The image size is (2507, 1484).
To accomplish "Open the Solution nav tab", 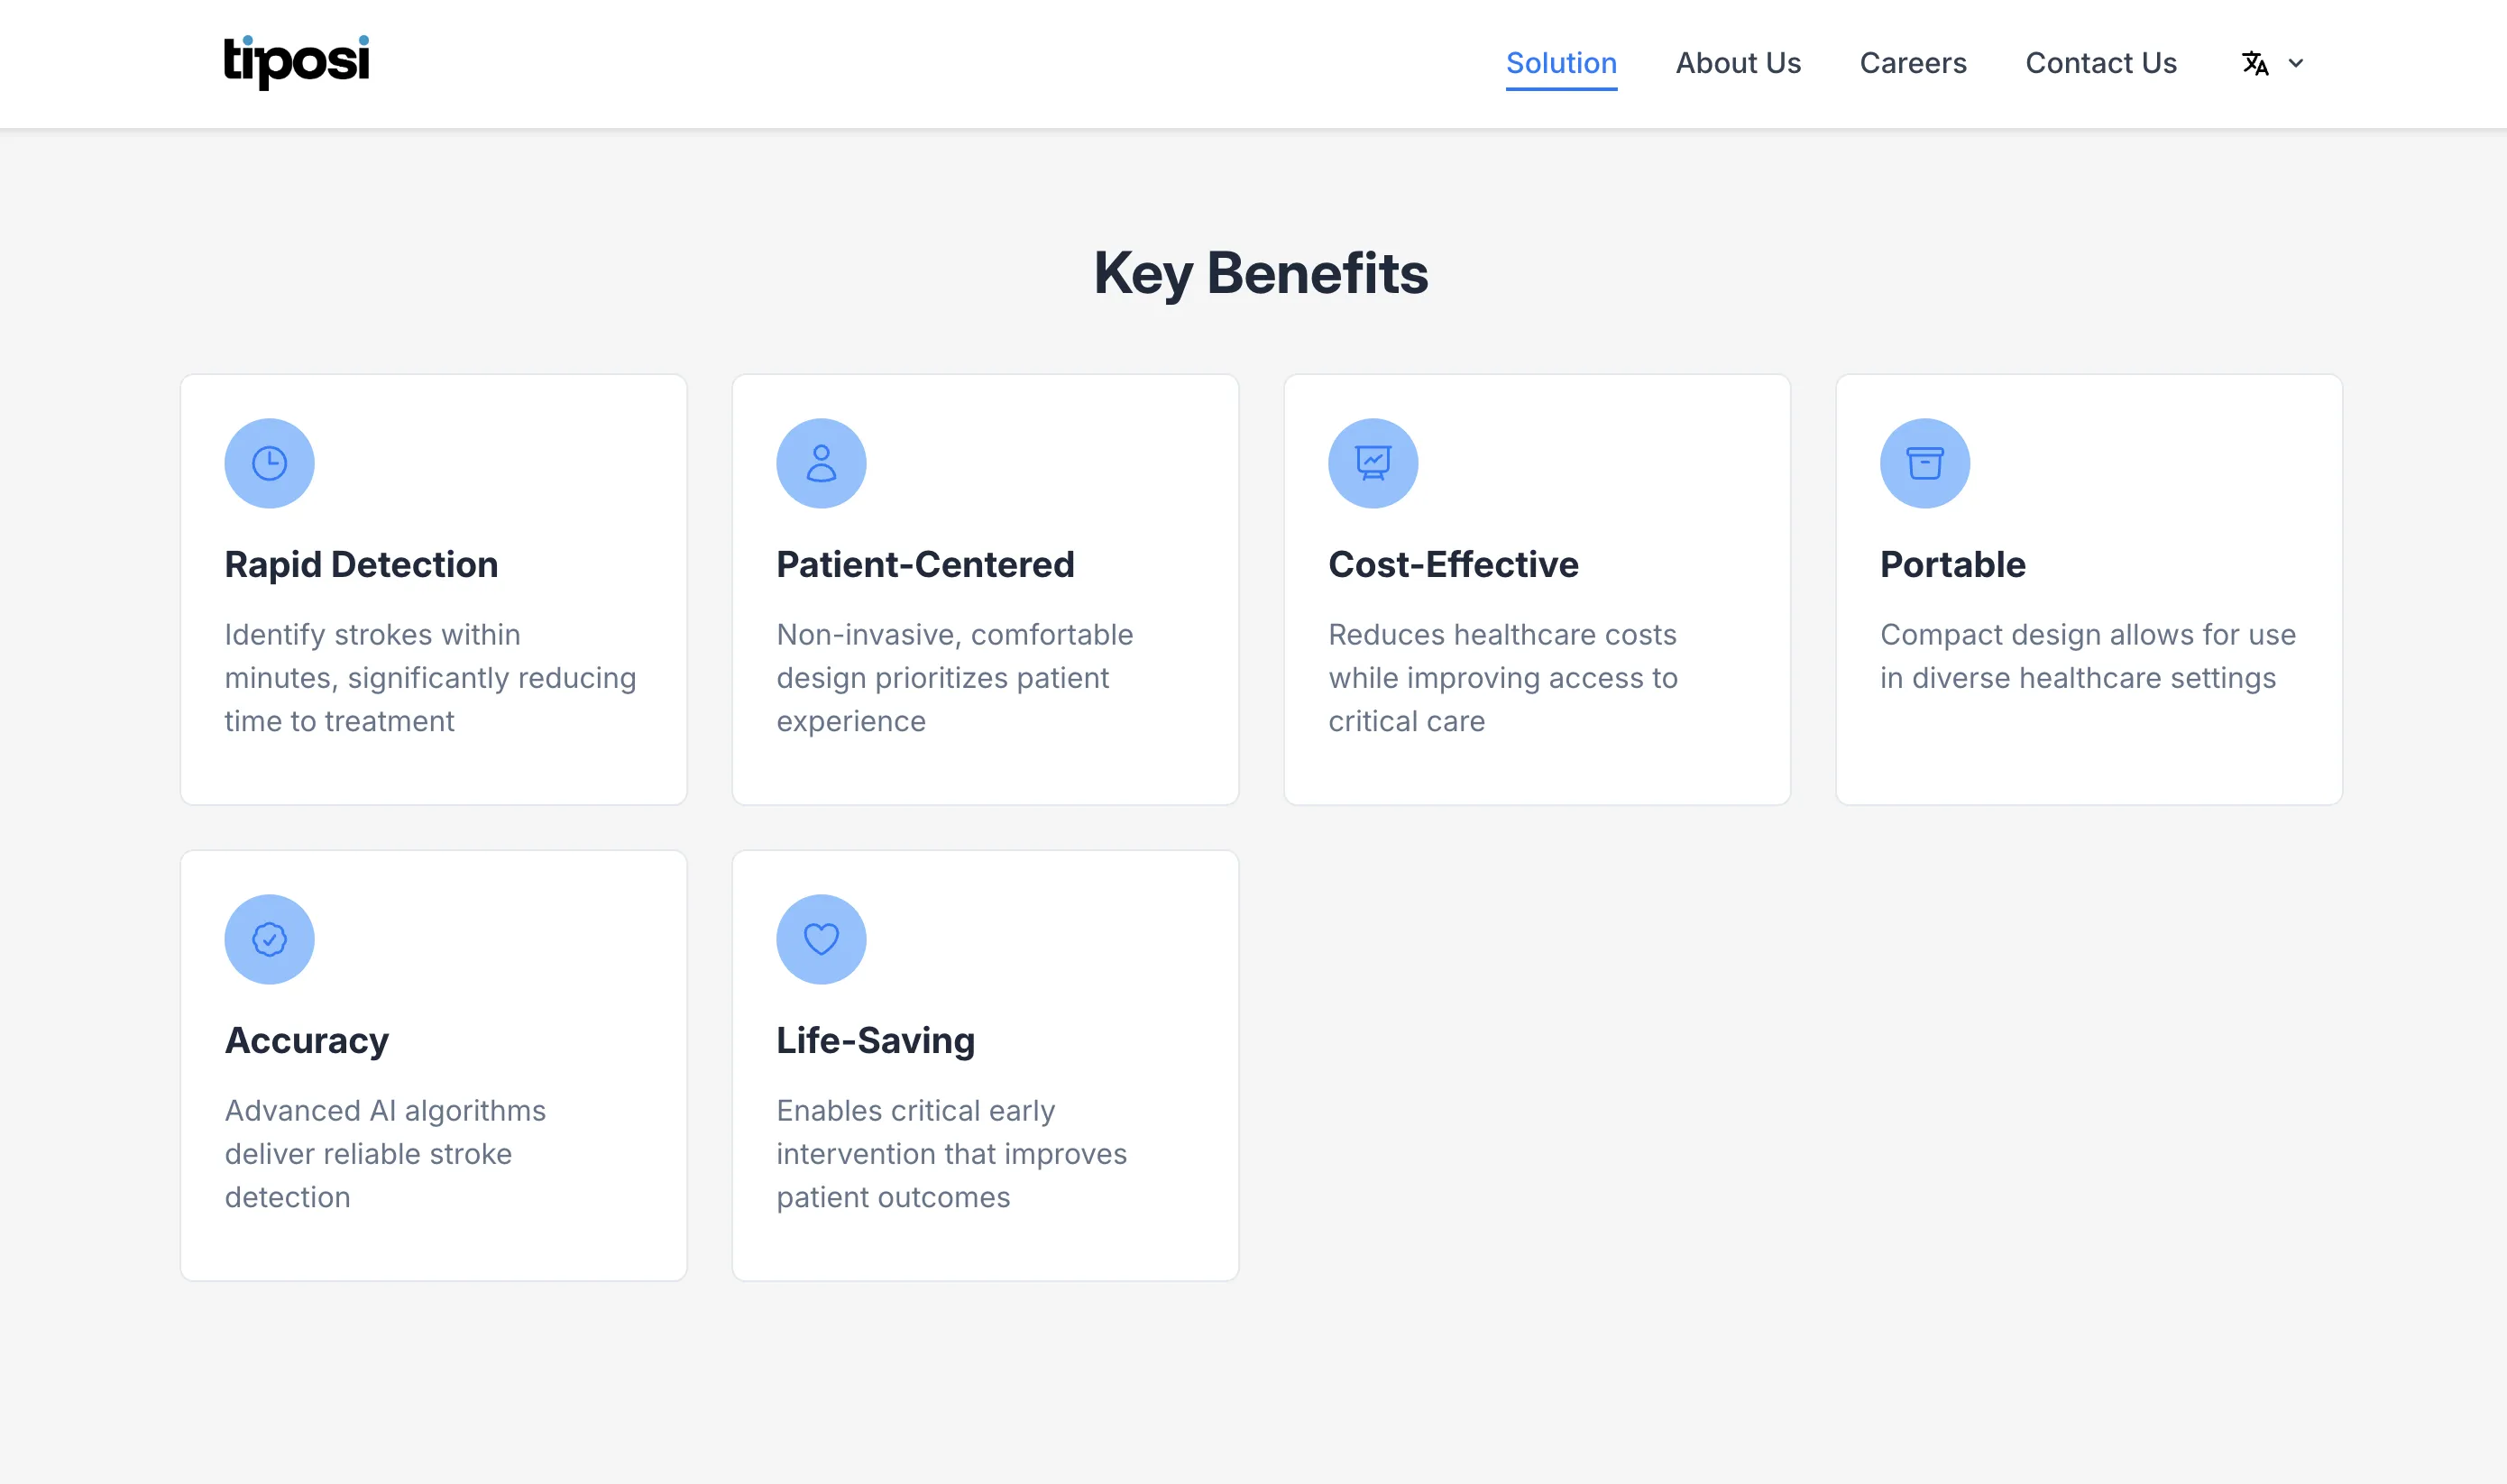I will (x=1561, y=63).
